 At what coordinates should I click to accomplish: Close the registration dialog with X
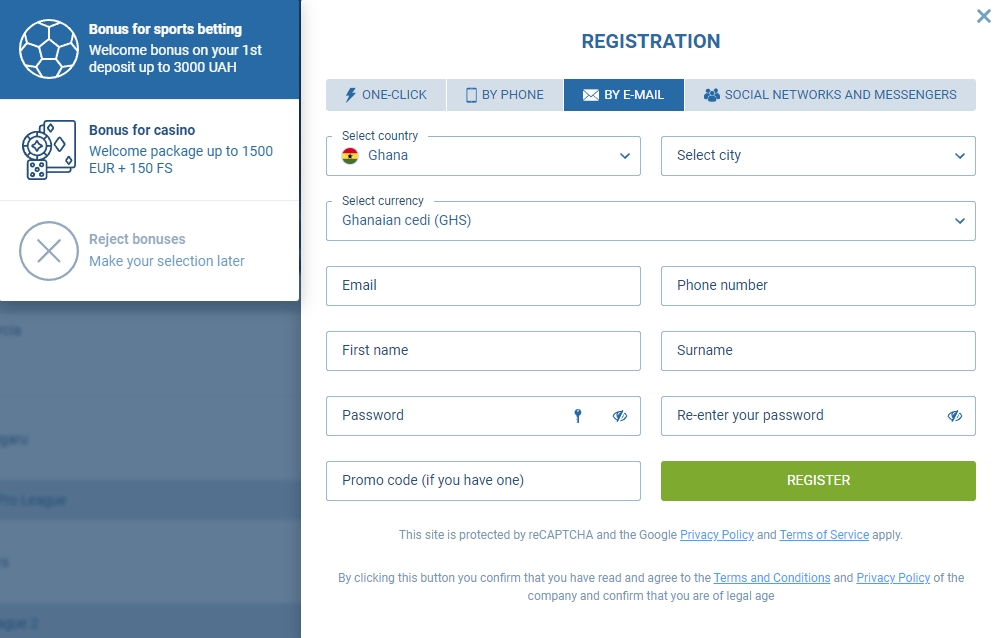click(x=983, y=16)
